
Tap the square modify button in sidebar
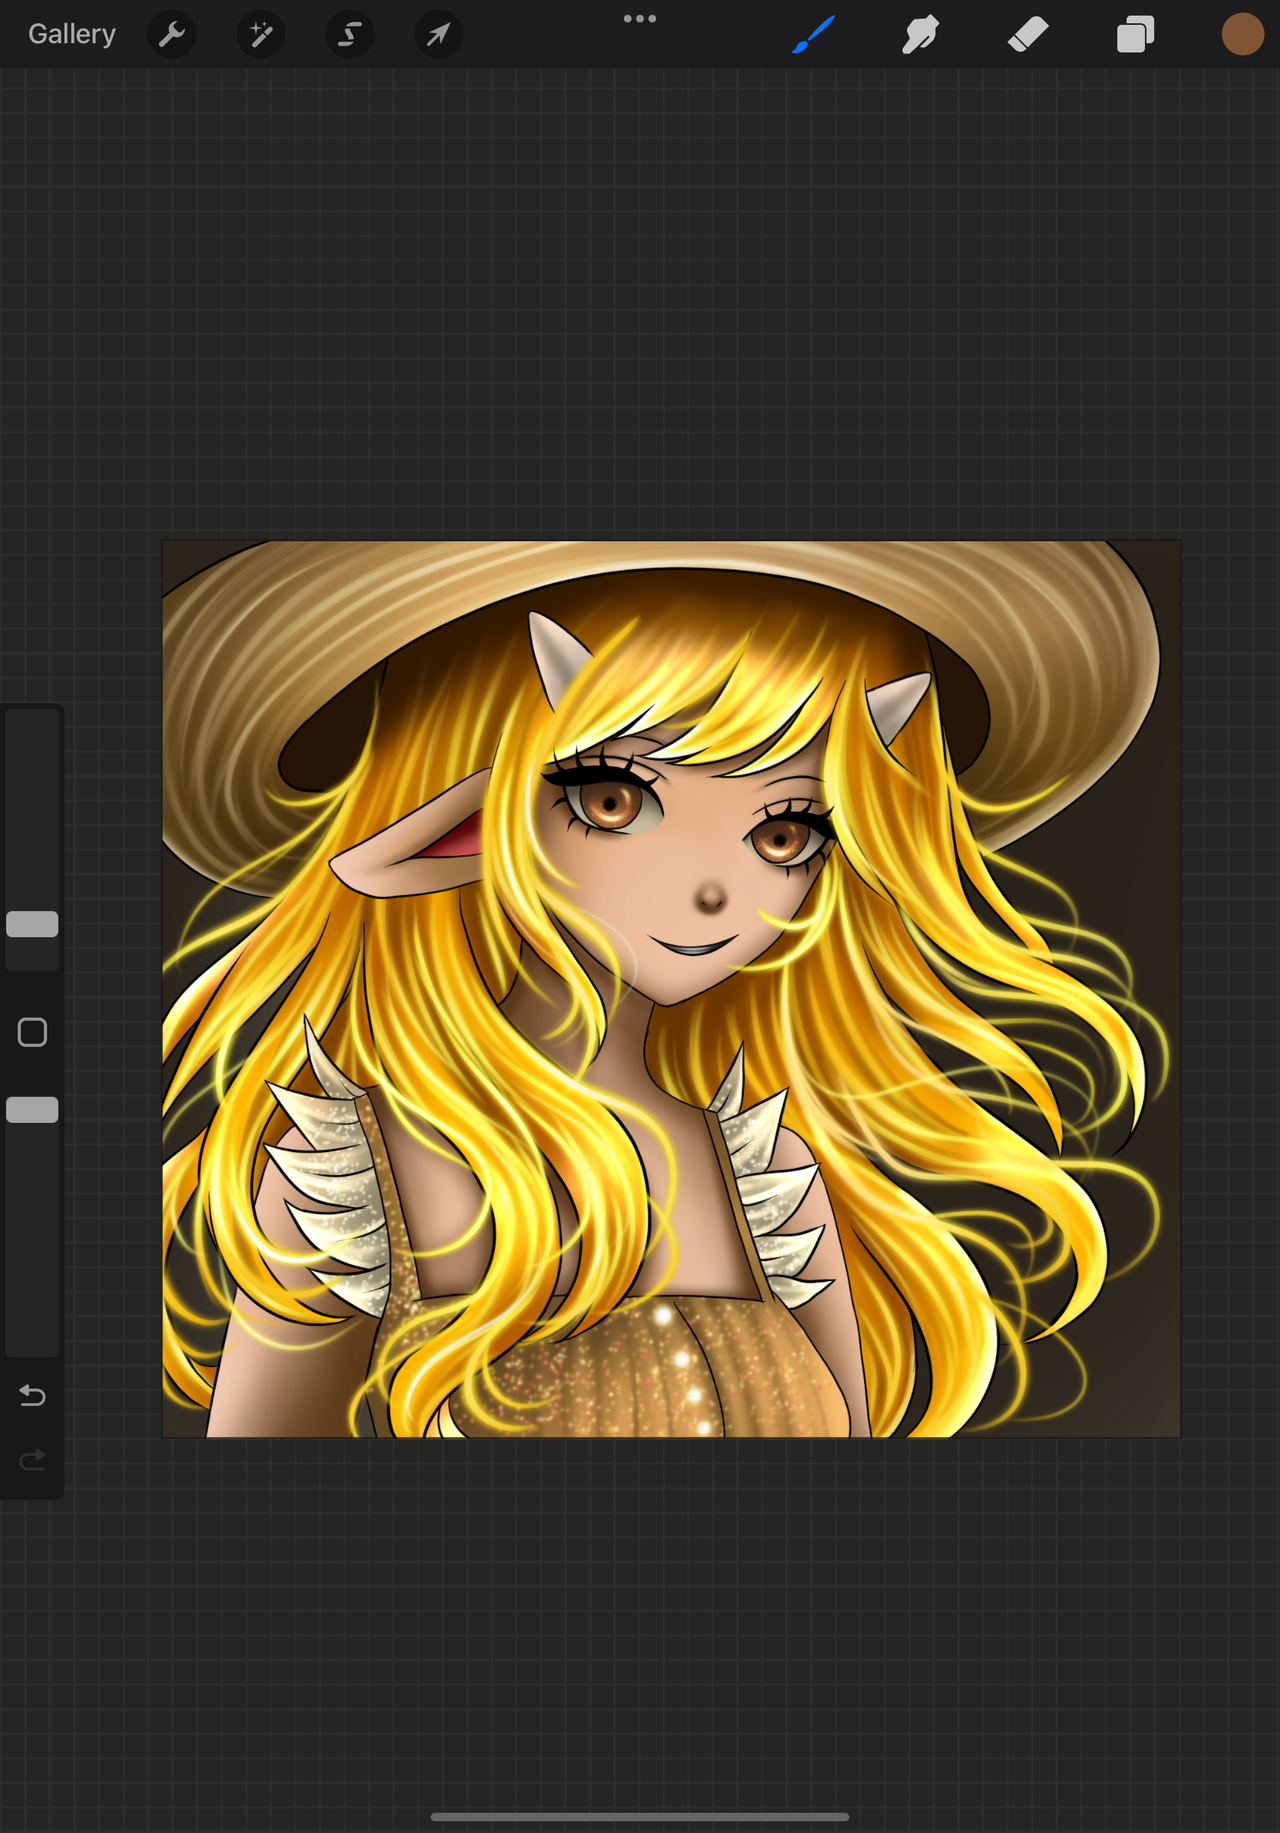(32, 1032)
